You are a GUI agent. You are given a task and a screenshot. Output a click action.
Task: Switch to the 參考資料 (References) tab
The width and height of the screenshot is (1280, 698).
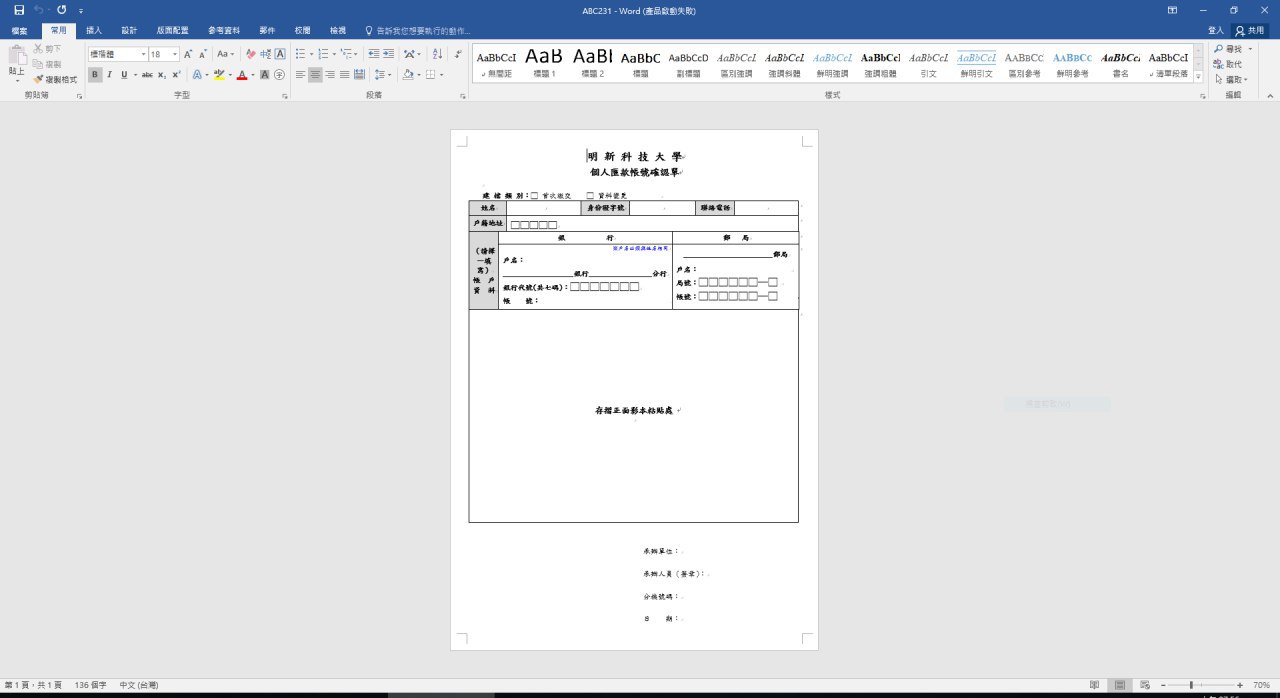(x=223, y=31)
